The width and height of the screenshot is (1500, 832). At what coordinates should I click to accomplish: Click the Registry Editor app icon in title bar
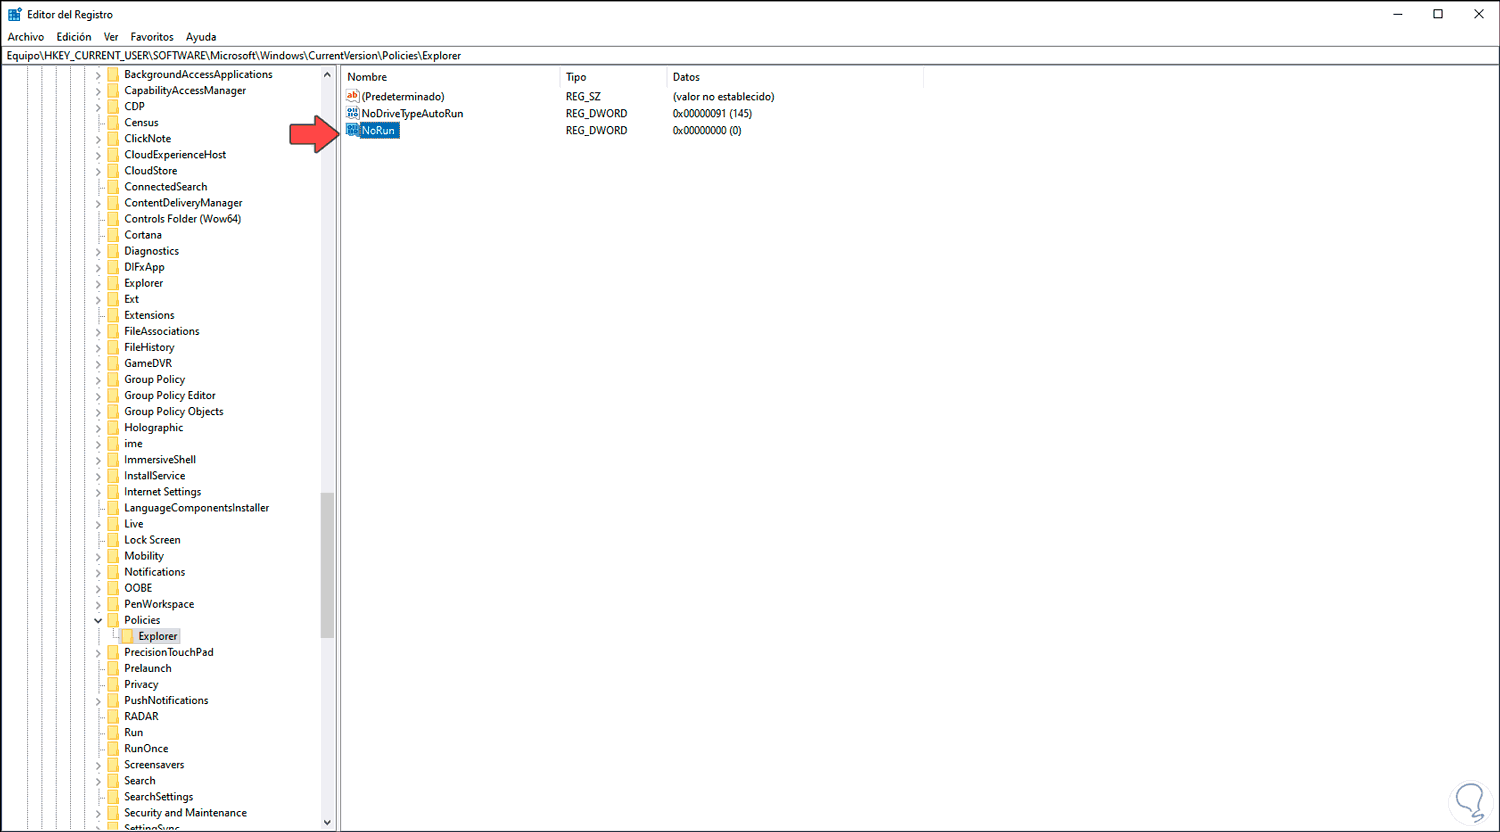[x=15, y=14]
